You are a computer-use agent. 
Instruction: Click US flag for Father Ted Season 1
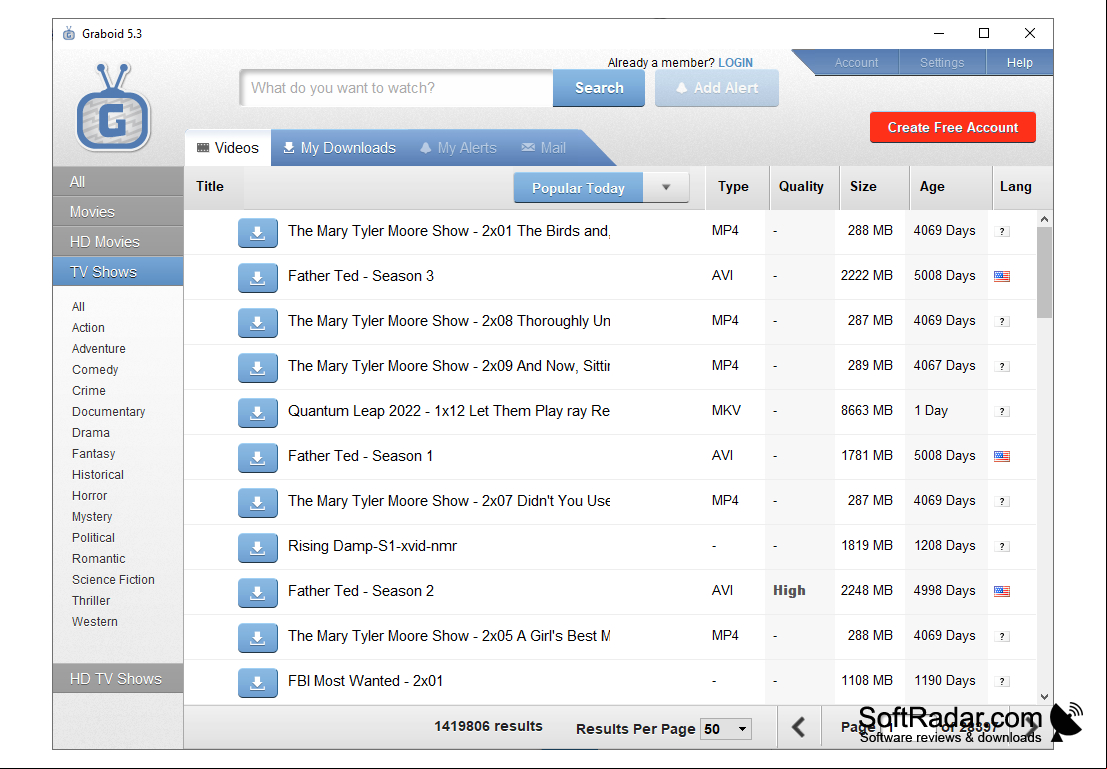click(x=1002, y=456)
